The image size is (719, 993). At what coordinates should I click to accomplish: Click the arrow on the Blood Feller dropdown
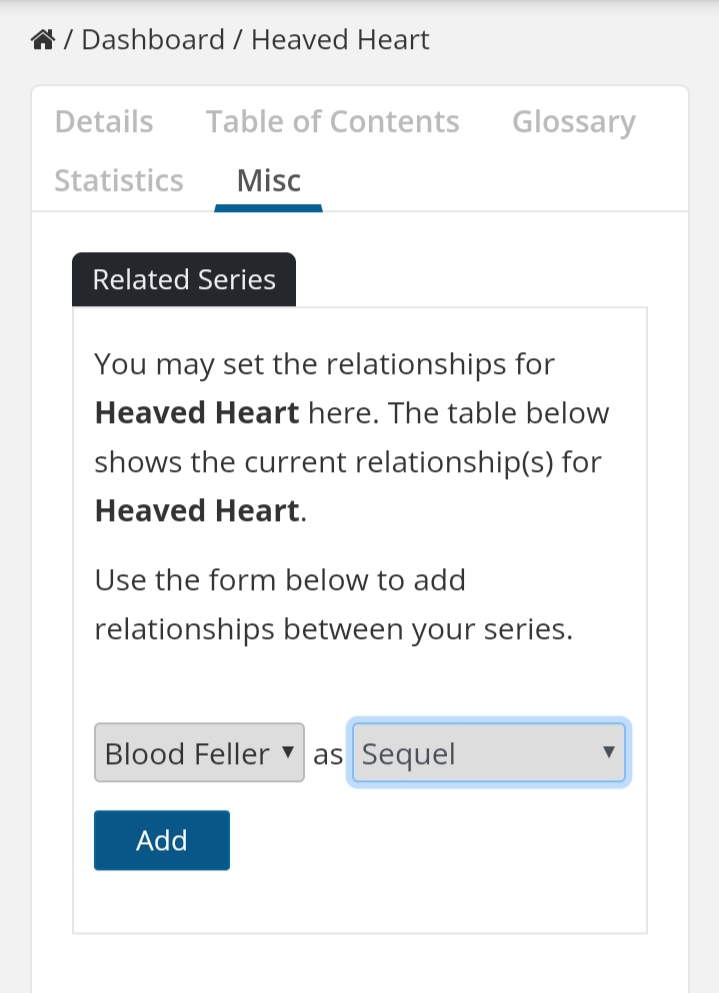287,752
